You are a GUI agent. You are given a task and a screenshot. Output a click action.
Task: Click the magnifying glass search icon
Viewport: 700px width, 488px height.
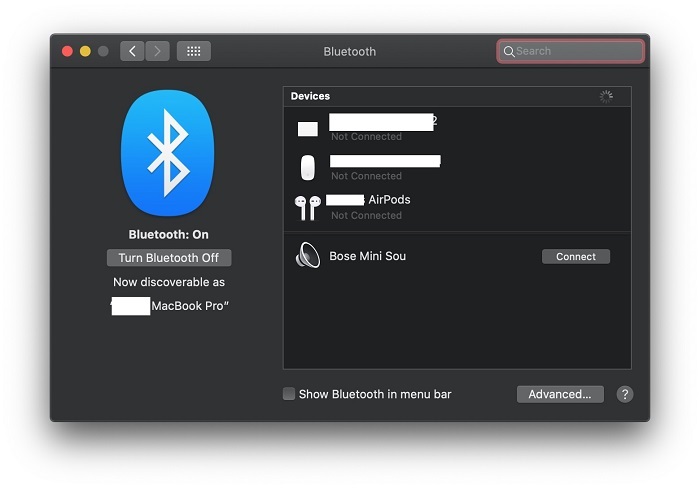[508, 51]
